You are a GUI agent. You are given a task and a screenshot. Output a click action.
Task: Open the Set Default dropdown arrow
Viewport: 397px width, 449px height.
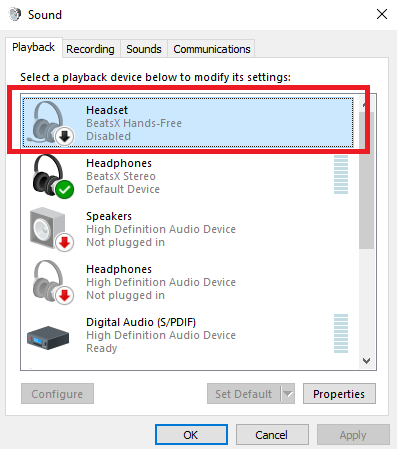(x=288, y=394)
